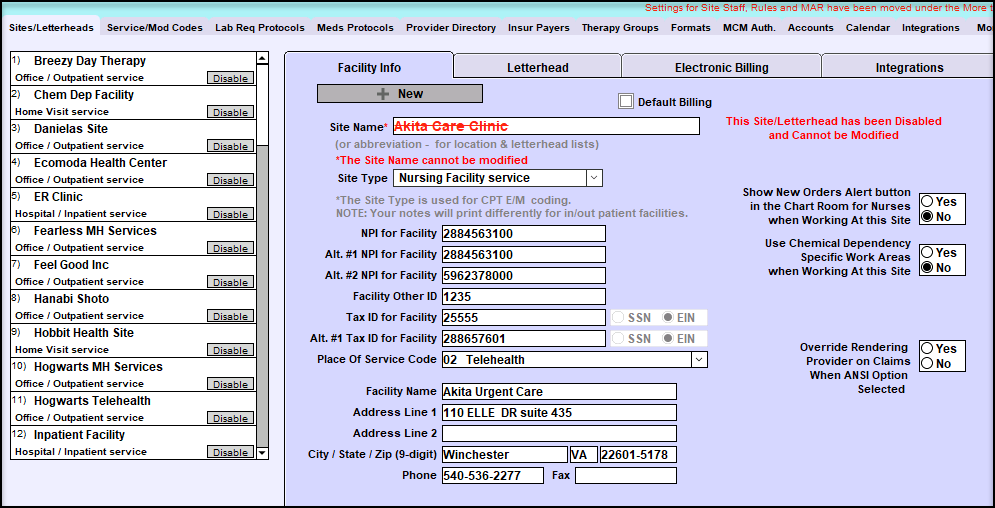Select Yes for New Orders Alert button
The height and width of the screenshot is (508, 995).
[928, 202]
